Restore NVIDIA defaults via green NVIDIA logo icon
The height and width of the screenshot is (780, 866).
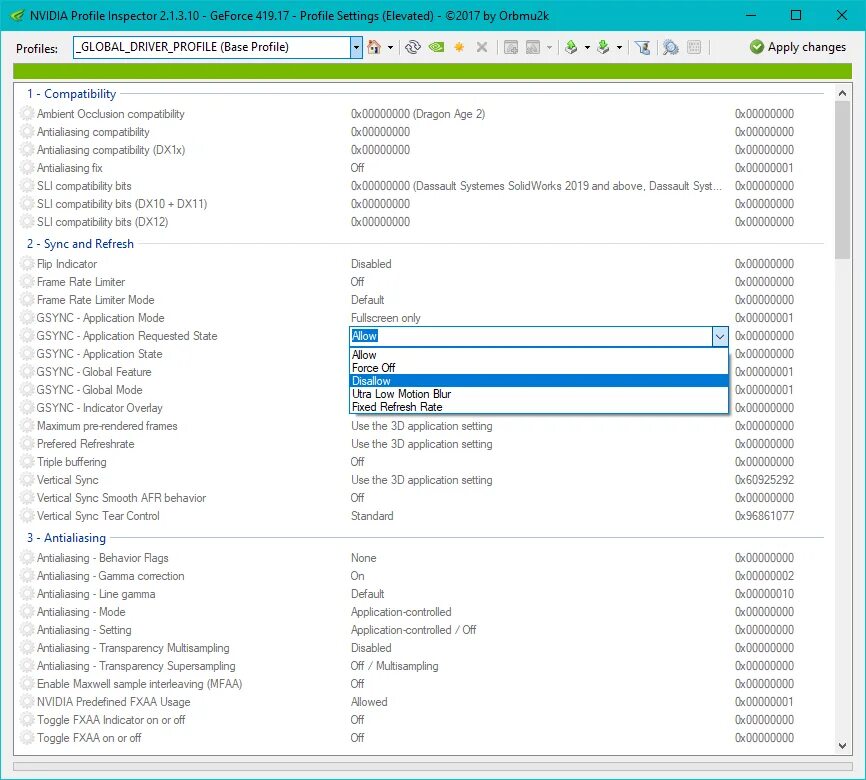coord(436,47)
